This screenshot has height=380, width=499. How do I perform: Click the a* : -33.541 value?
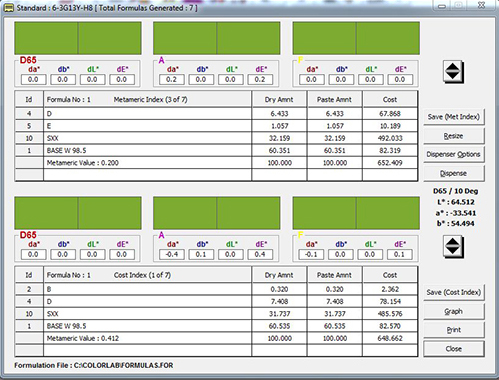(x=456, y=213)
